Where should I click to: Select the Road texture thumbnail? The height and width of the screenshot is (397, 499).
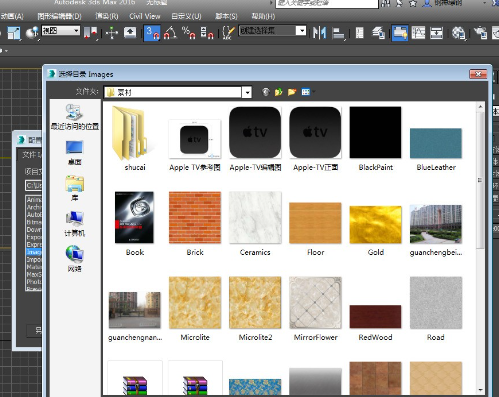[x=436, y=309]
